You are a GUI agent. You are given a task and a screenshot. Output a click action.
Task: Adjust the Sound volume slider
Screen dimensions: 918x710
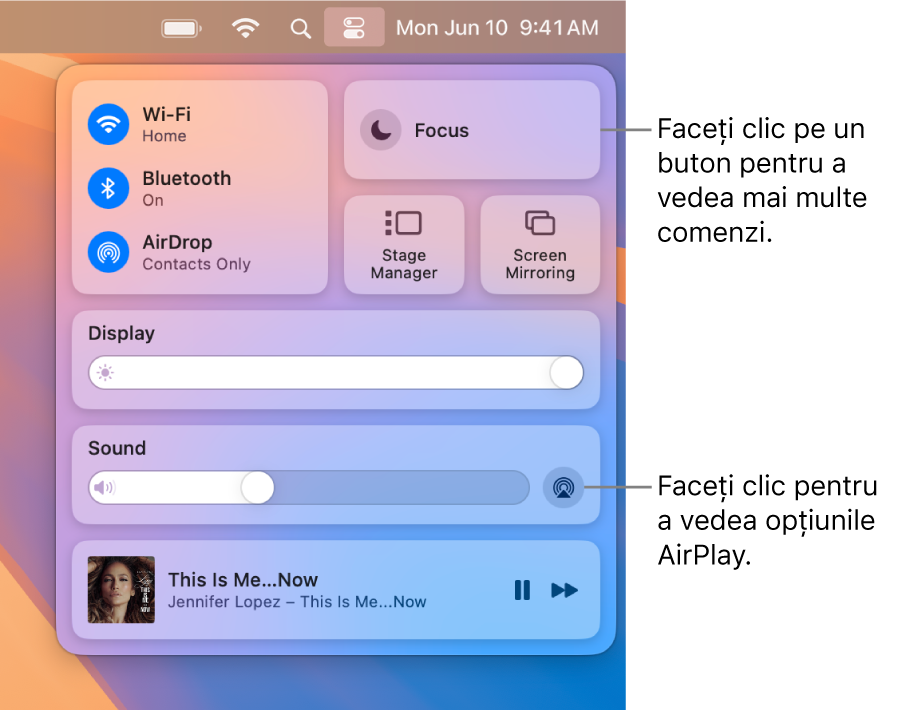tap(257, 488)
